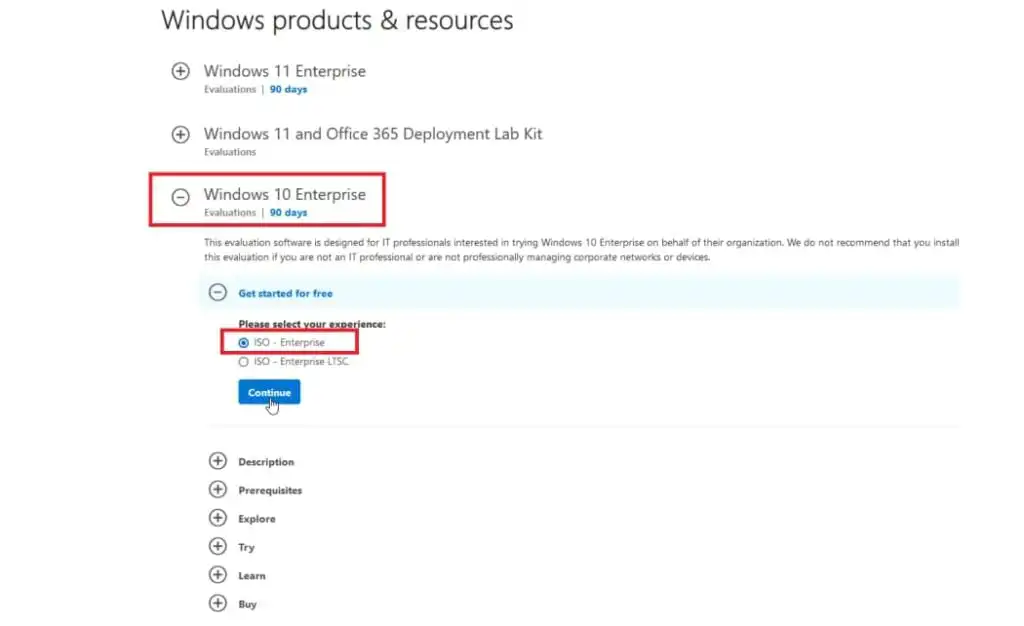Select ISO - Enterprise radio button
The image size is (1024, 626).
pos(244,343)
